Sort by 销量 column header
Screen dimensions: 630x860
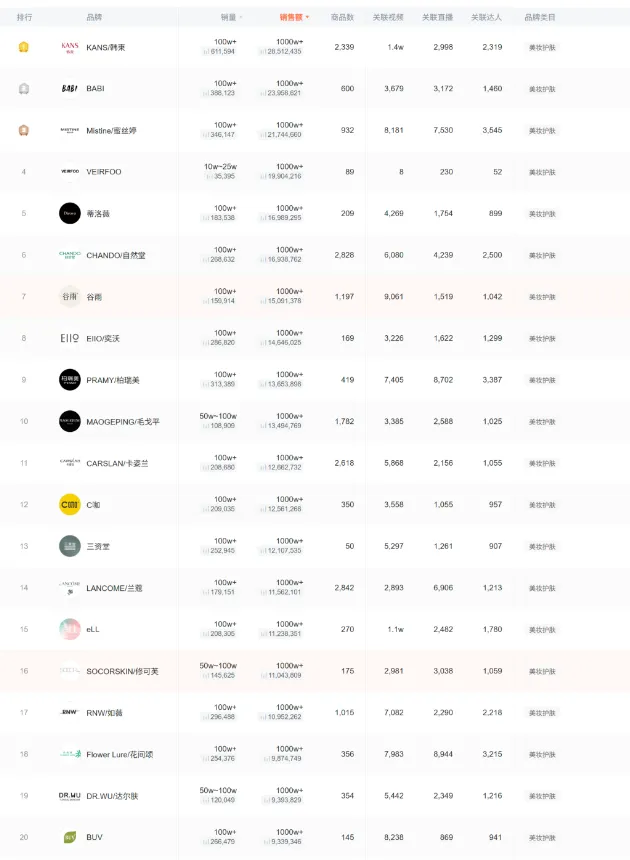point(231,17)
